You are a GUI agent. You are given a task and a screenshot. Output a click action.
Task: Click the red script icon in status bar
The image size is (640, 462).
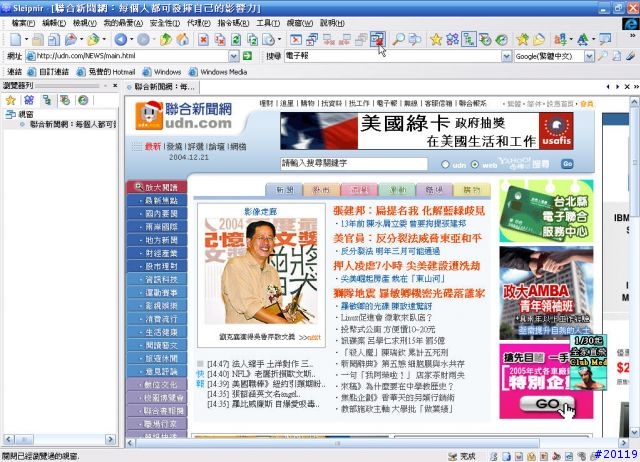556,456
